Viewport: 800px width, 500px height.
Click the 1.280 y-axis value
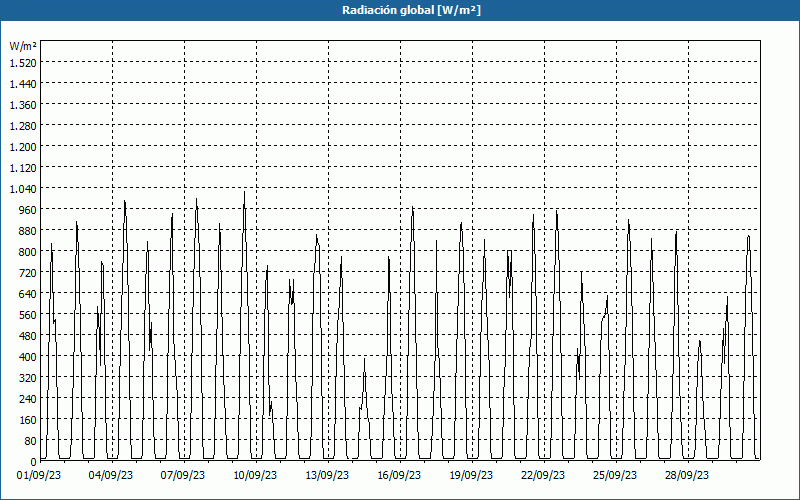pyautogui.click(x=23, y=125)
